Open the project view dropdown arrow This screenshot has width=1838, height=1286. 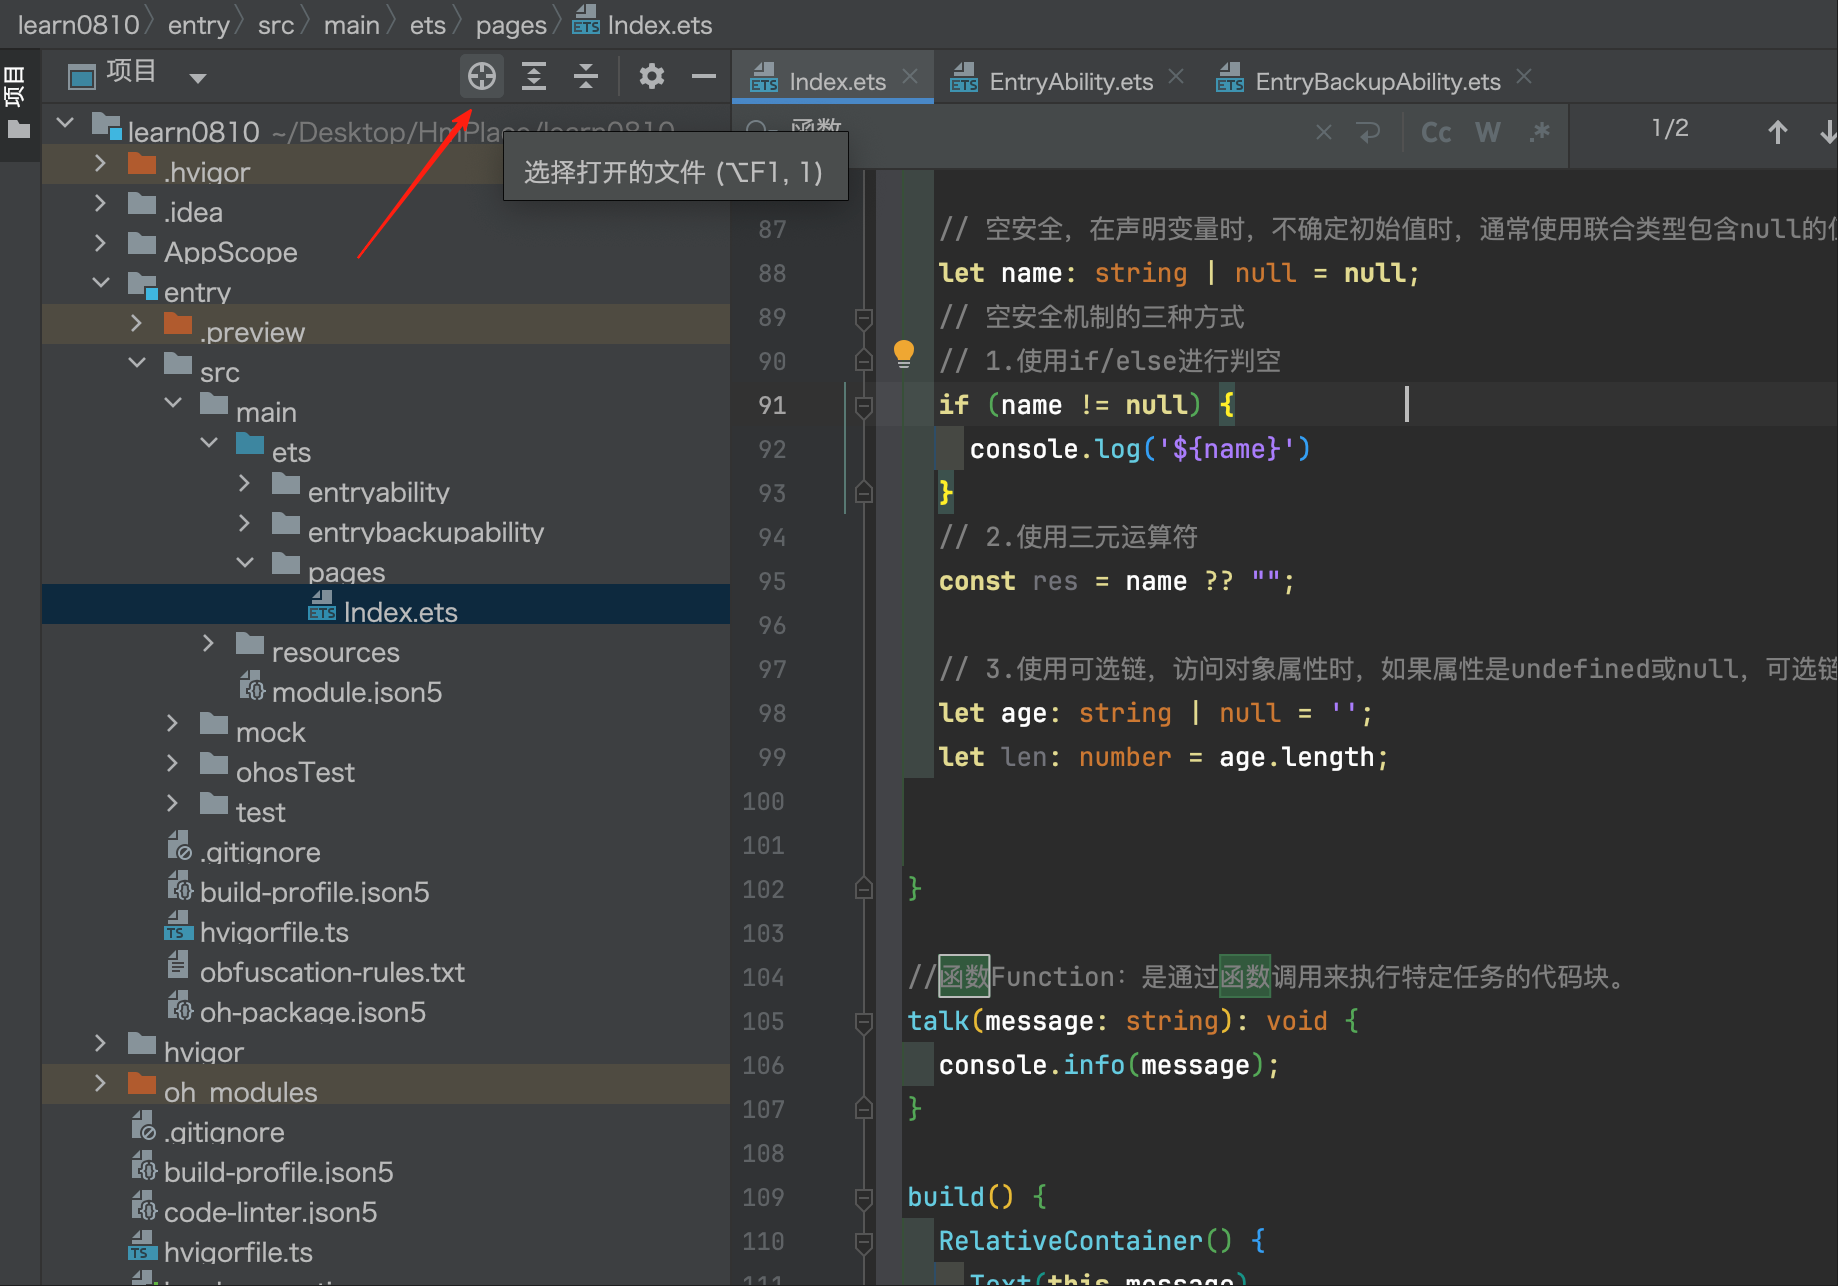[197, 78]
